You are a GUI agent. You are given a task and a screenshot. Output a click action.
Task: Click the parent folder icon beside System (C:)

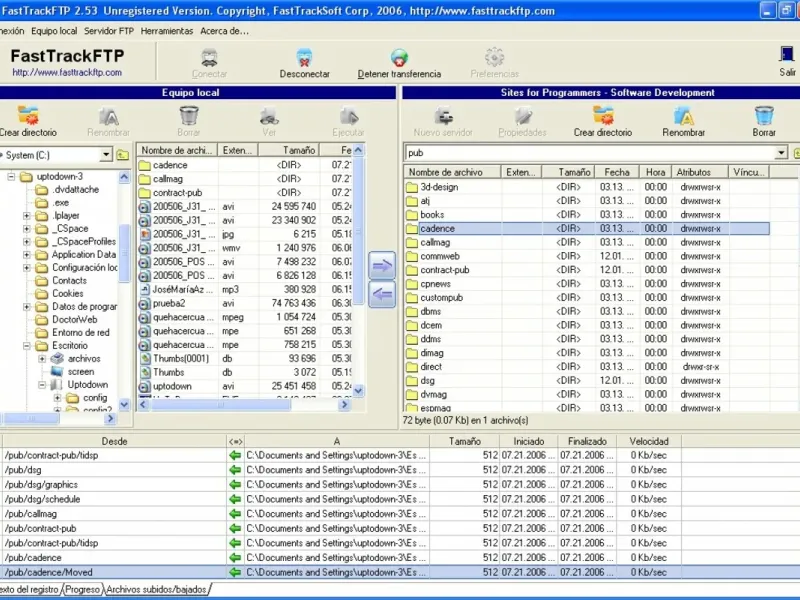[x=122, y=155]
